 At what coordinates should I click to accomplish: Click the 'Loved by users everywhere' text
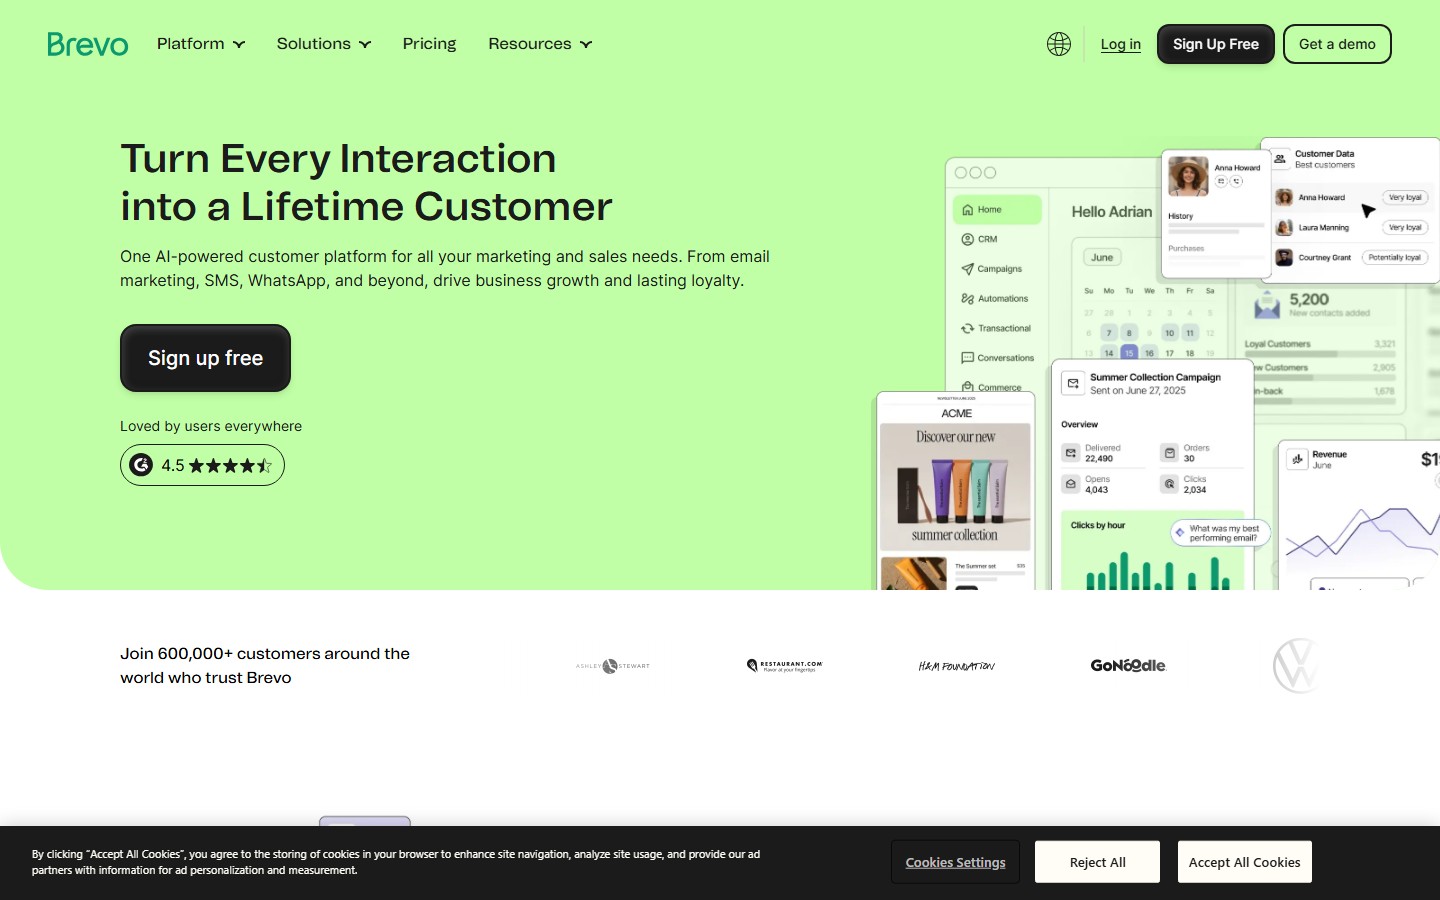211,426
